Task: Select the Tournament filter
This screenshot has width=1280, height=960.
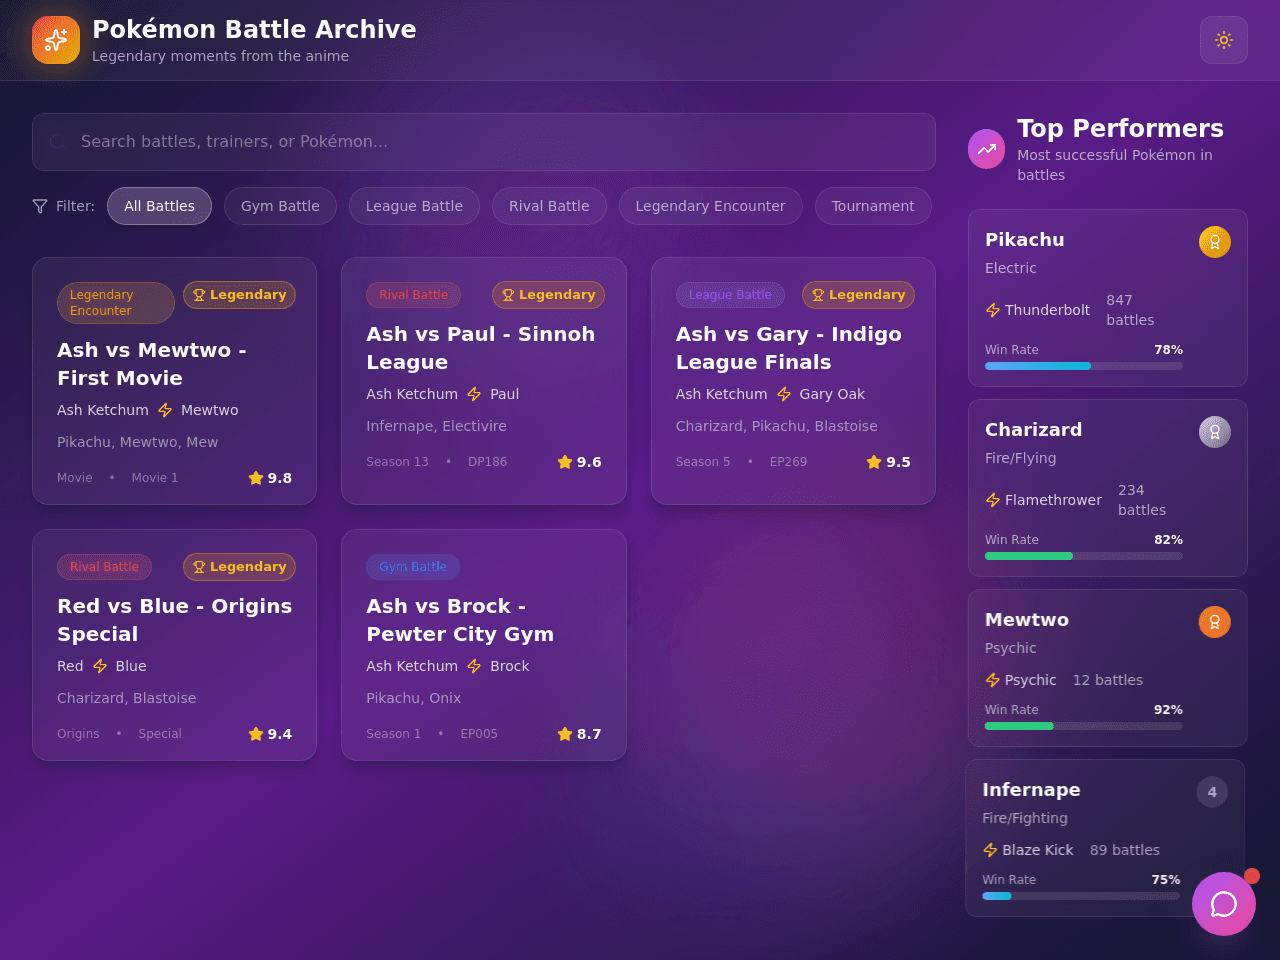Action: [x=873, y=206]
